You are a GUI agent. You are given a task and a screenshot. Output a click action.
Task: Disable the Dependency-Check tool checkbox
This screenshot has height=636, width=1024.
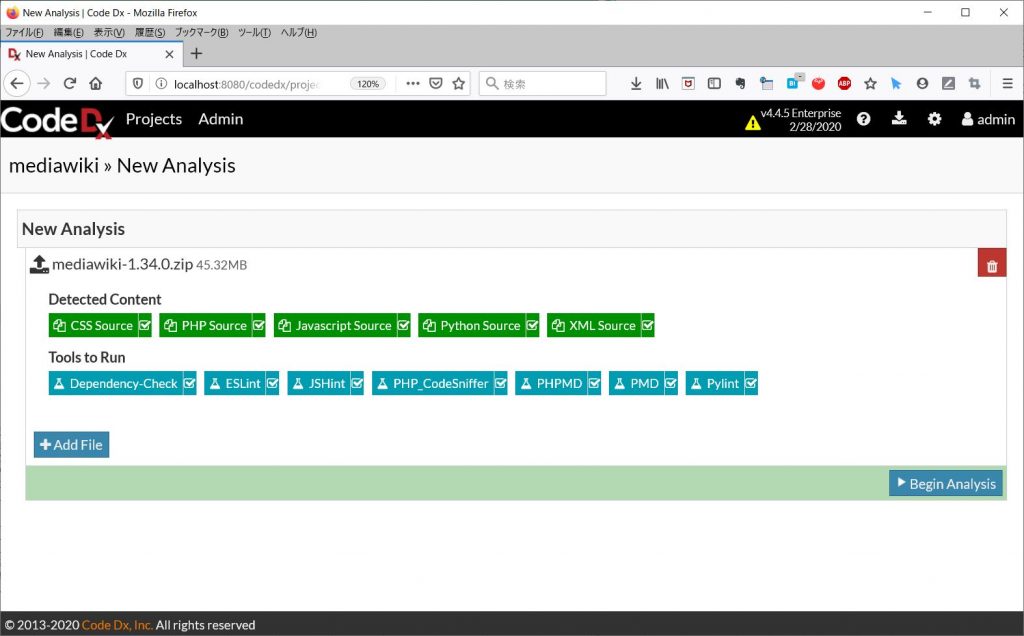pyautogui.click(x=189, y=383)
